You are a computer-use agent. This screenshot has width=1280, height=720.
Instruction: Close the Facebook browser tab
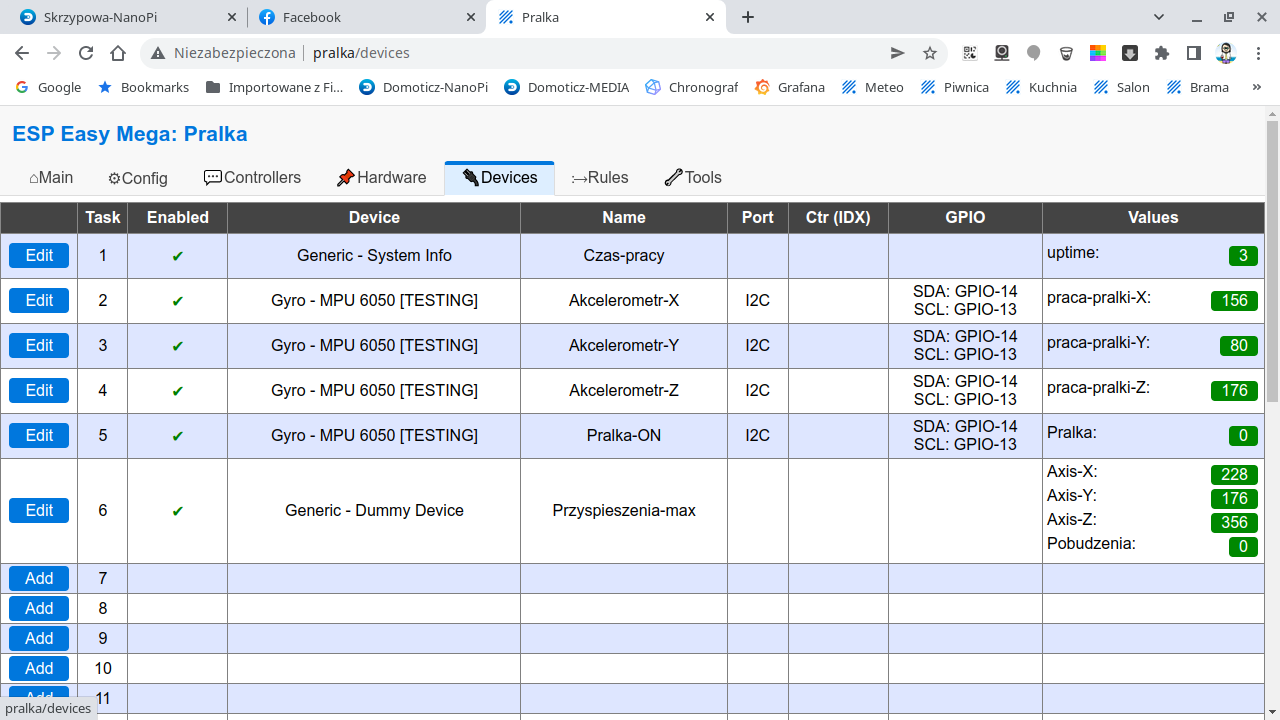point(471,17)
